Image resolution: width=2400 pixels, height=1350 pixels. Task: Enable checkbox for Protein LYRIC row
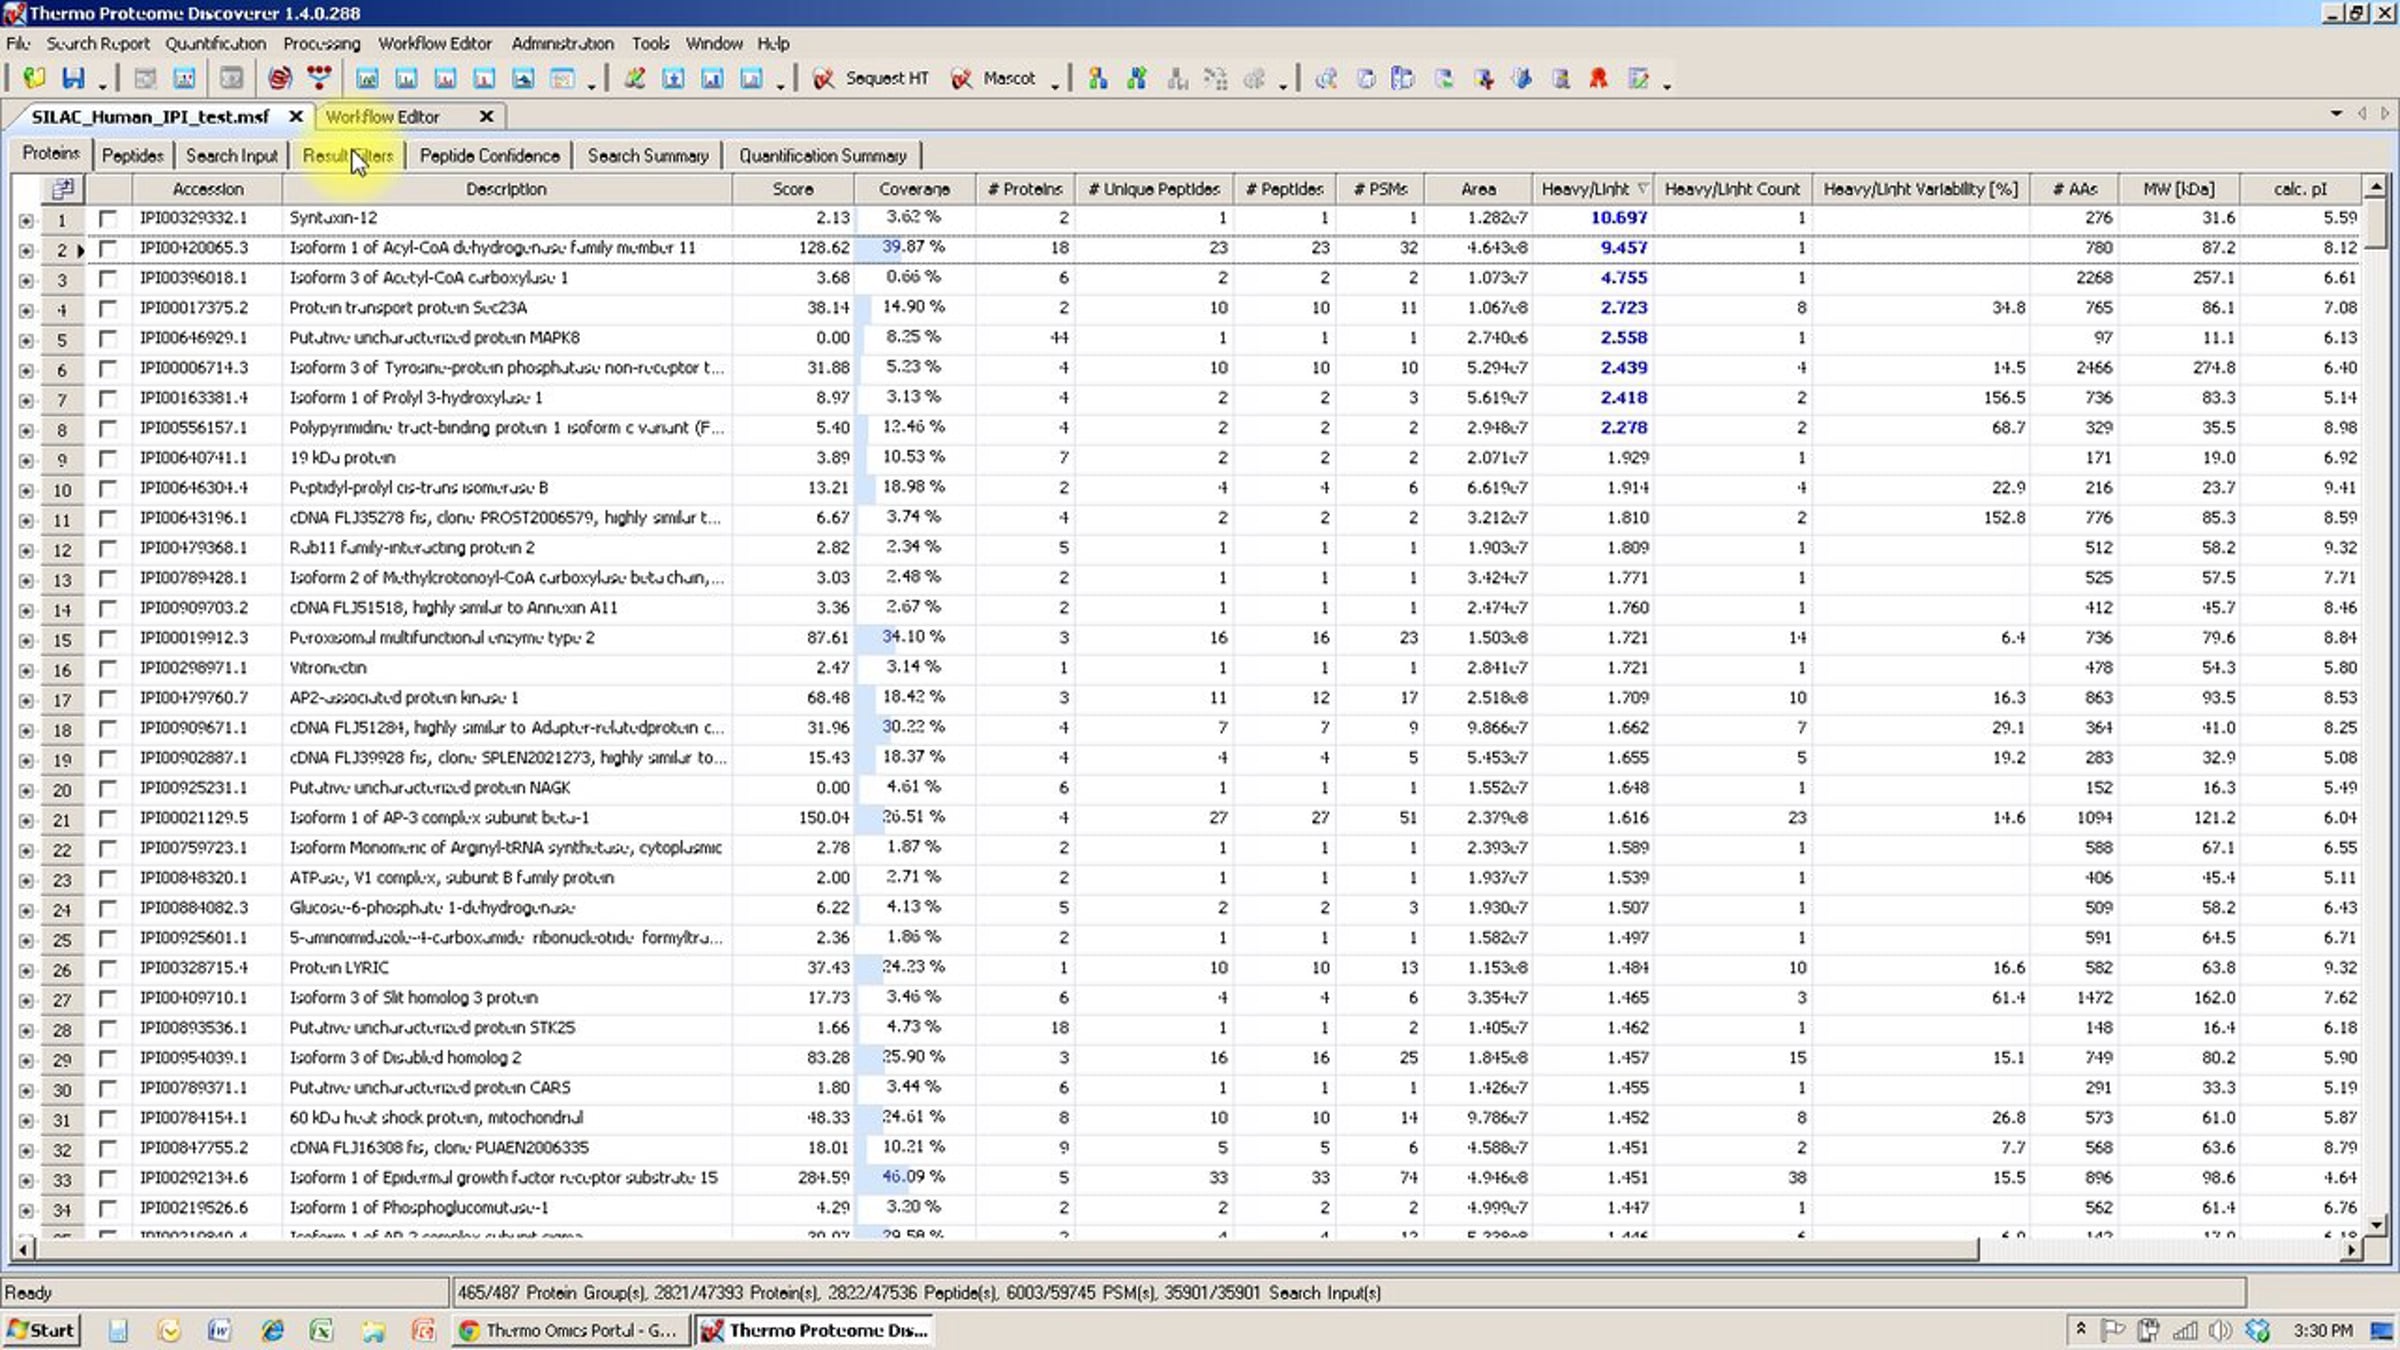pos(107,968)
